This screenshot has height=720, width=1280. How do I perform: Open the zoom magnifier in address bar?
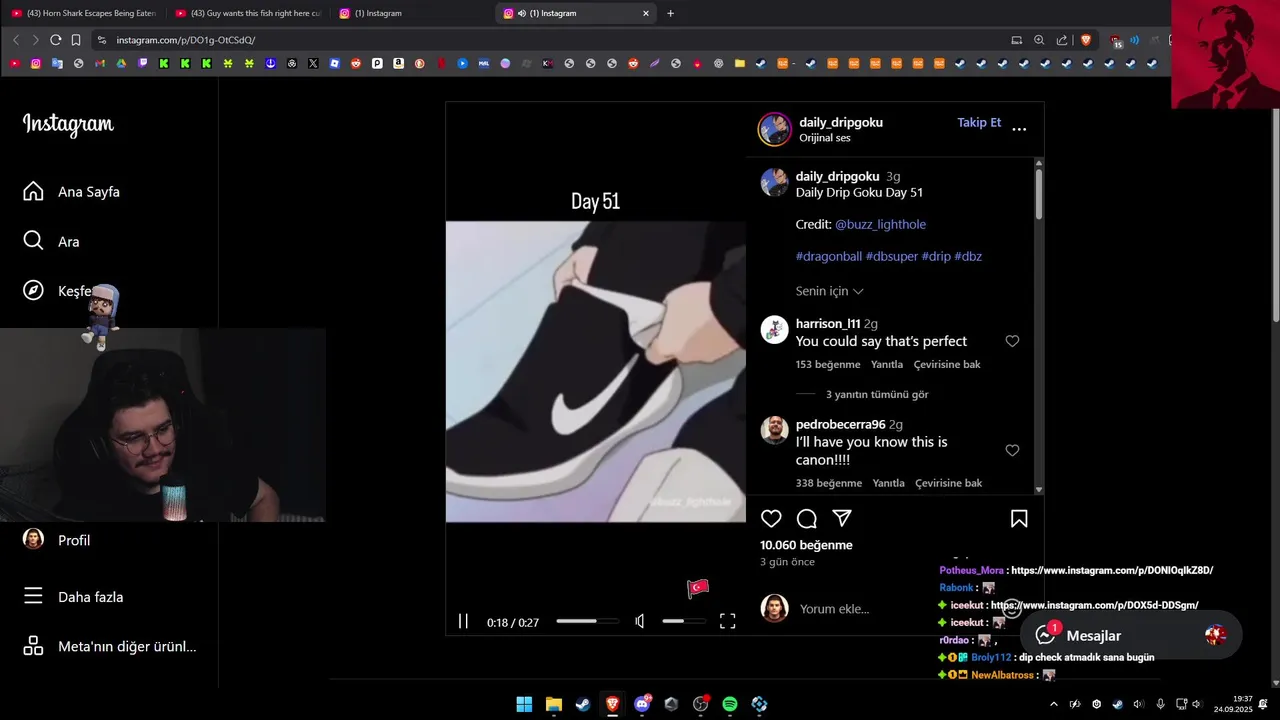tap(1039, 40)
